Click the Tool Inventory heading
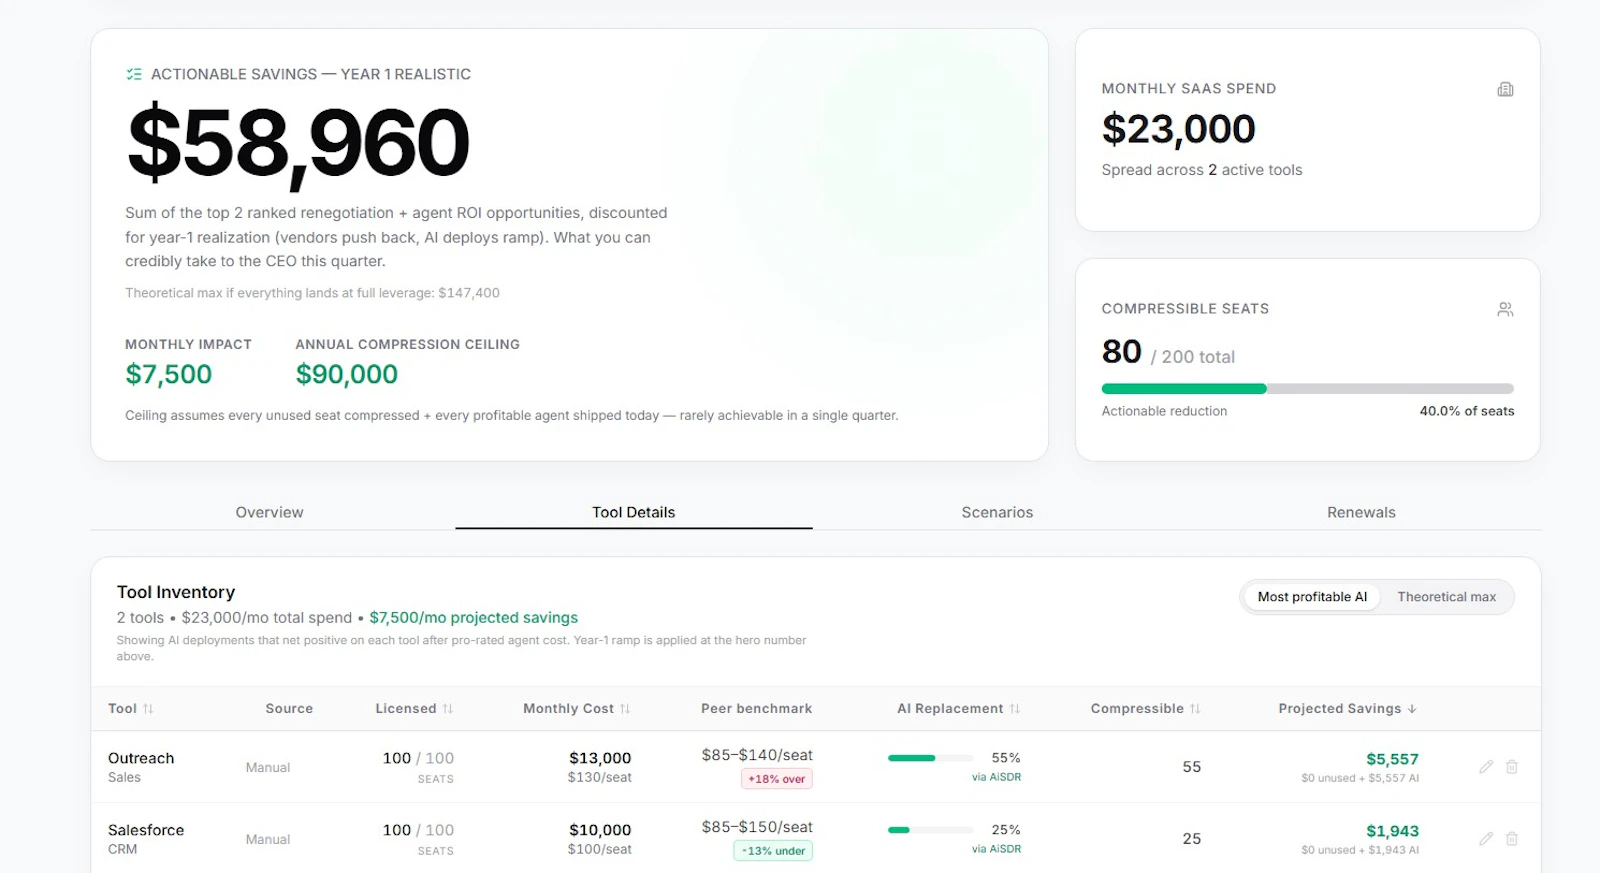The width and height of the screenshot is (1600, 873). point(176,592)
